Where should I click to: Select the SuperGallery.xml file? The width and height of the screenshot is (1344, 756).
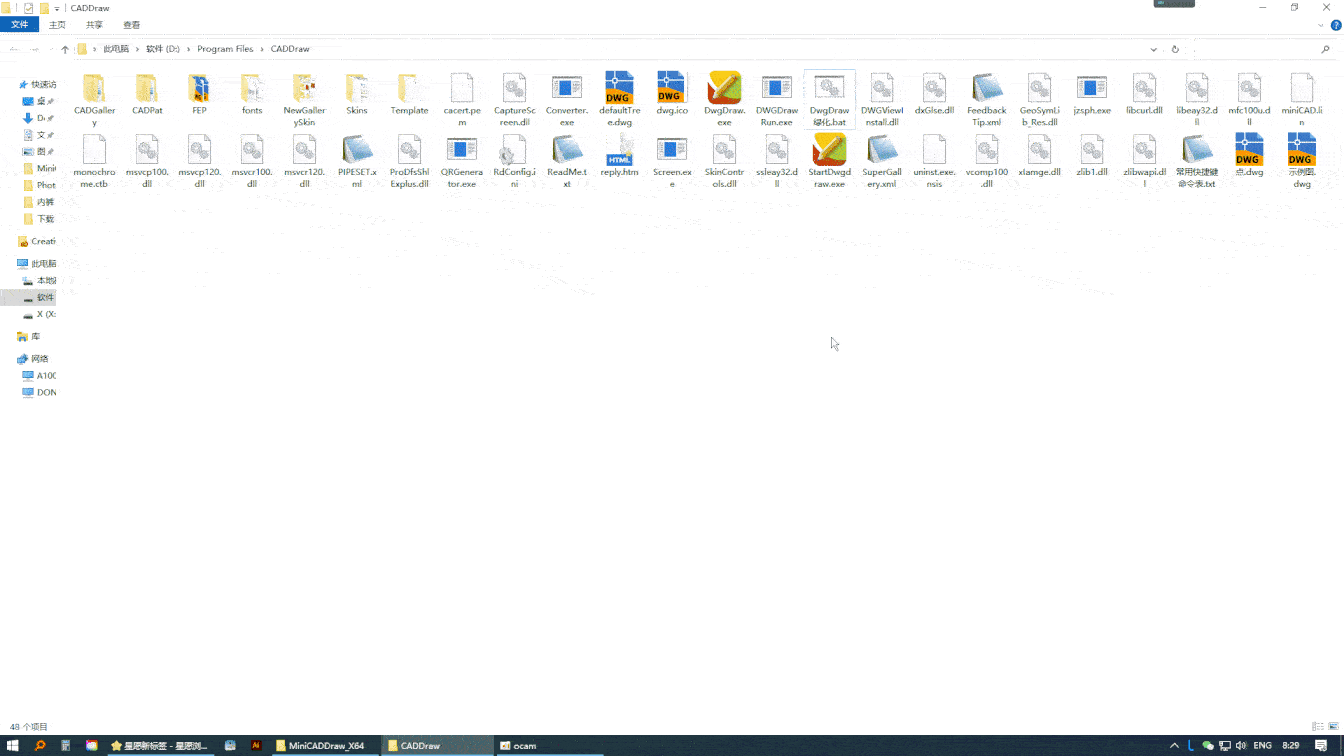tap(882, 161)
